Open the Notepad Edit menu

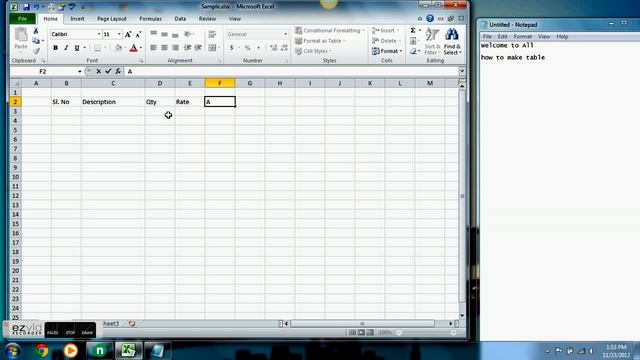coord(502,37)
